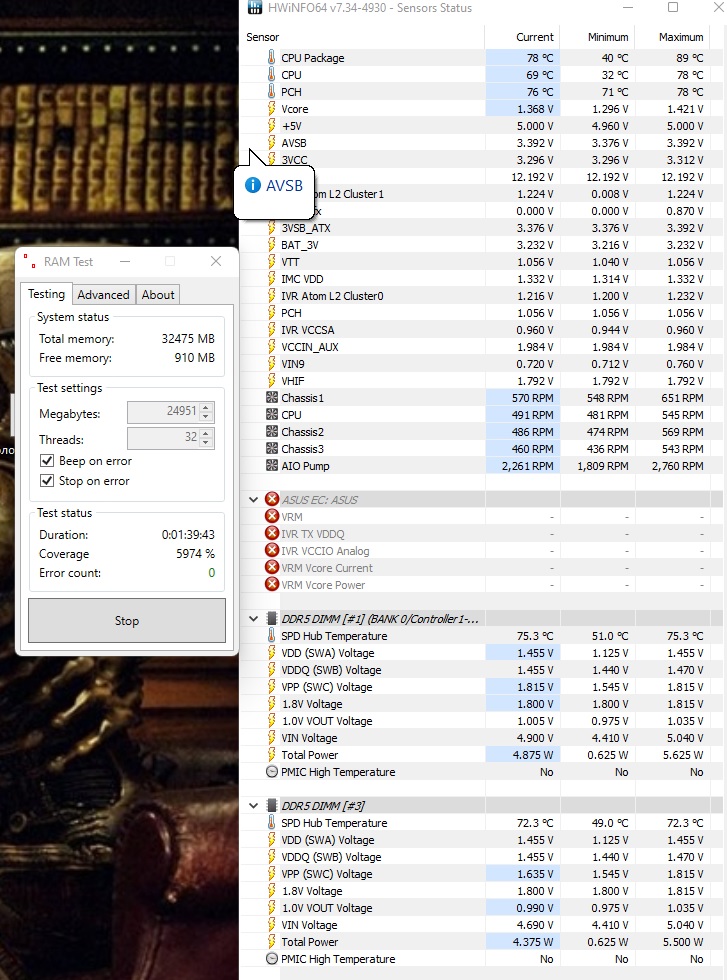Viewport: 727px width, 980px height.
Task: Maximize the HWiNFO64 Sensors Status window
Action: coord(673,8)
